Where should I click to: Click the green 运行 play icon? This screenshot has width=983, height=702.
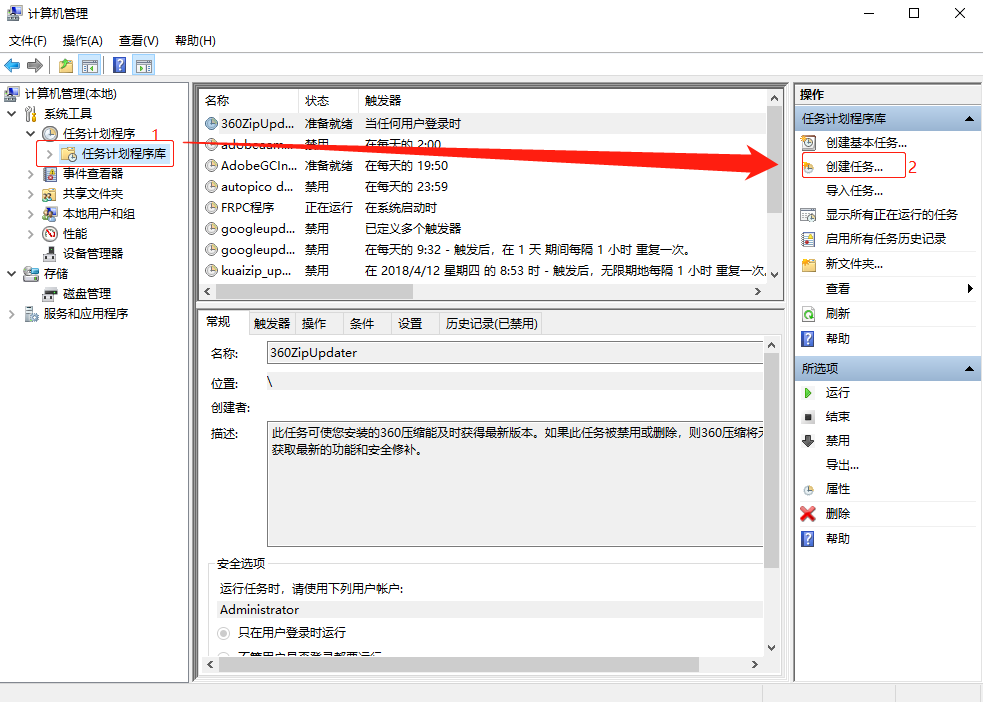(x=808, y=392)
